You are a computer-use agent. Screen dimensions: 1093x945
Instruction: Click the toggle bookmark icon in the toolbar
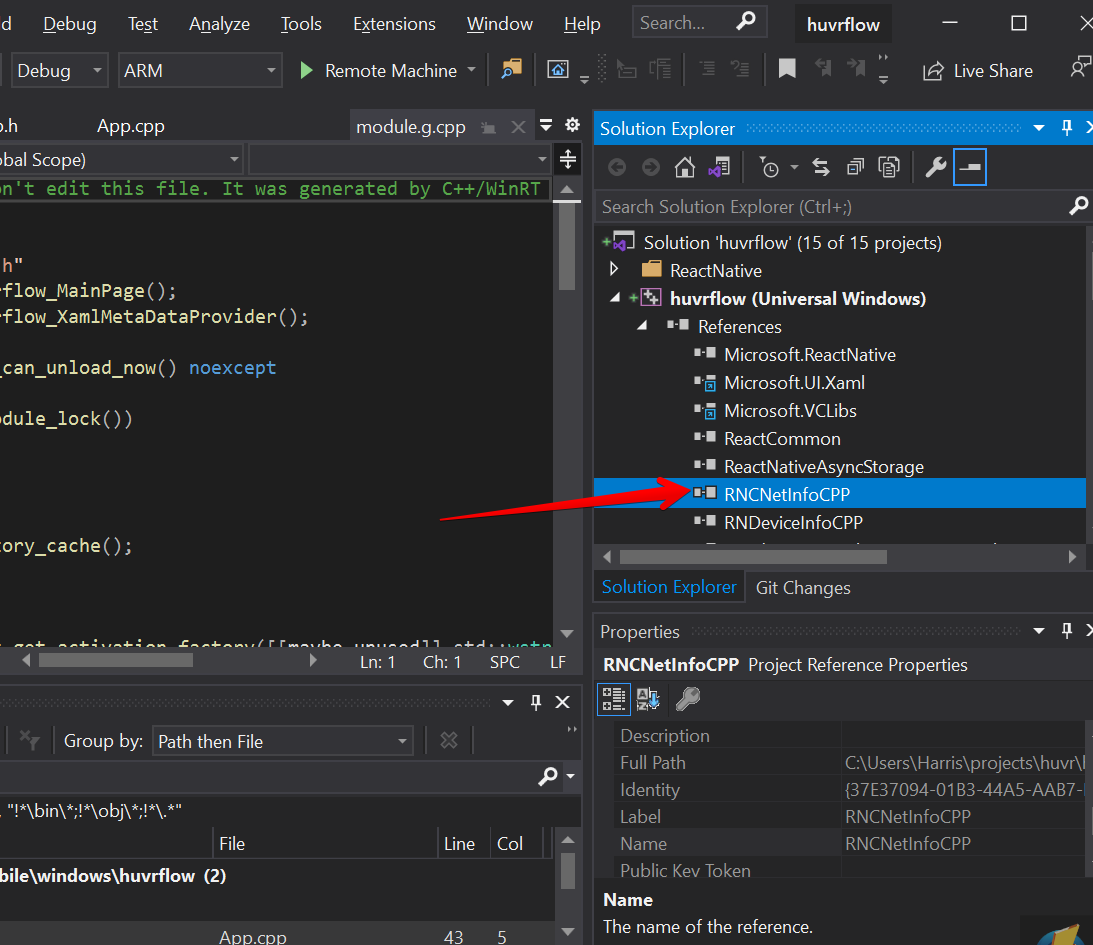coord(786,68)
